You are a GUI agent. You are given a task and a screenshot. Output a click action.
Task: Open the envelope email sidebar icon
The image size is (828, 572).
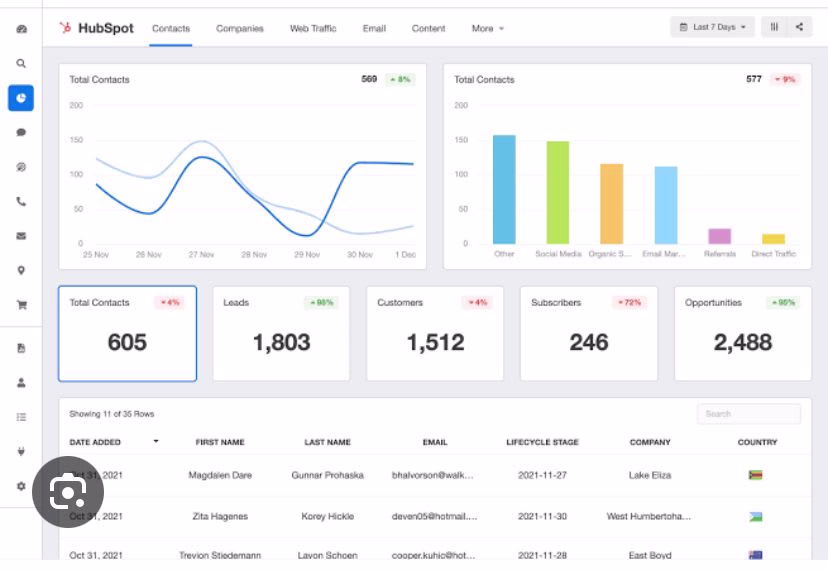21,236
